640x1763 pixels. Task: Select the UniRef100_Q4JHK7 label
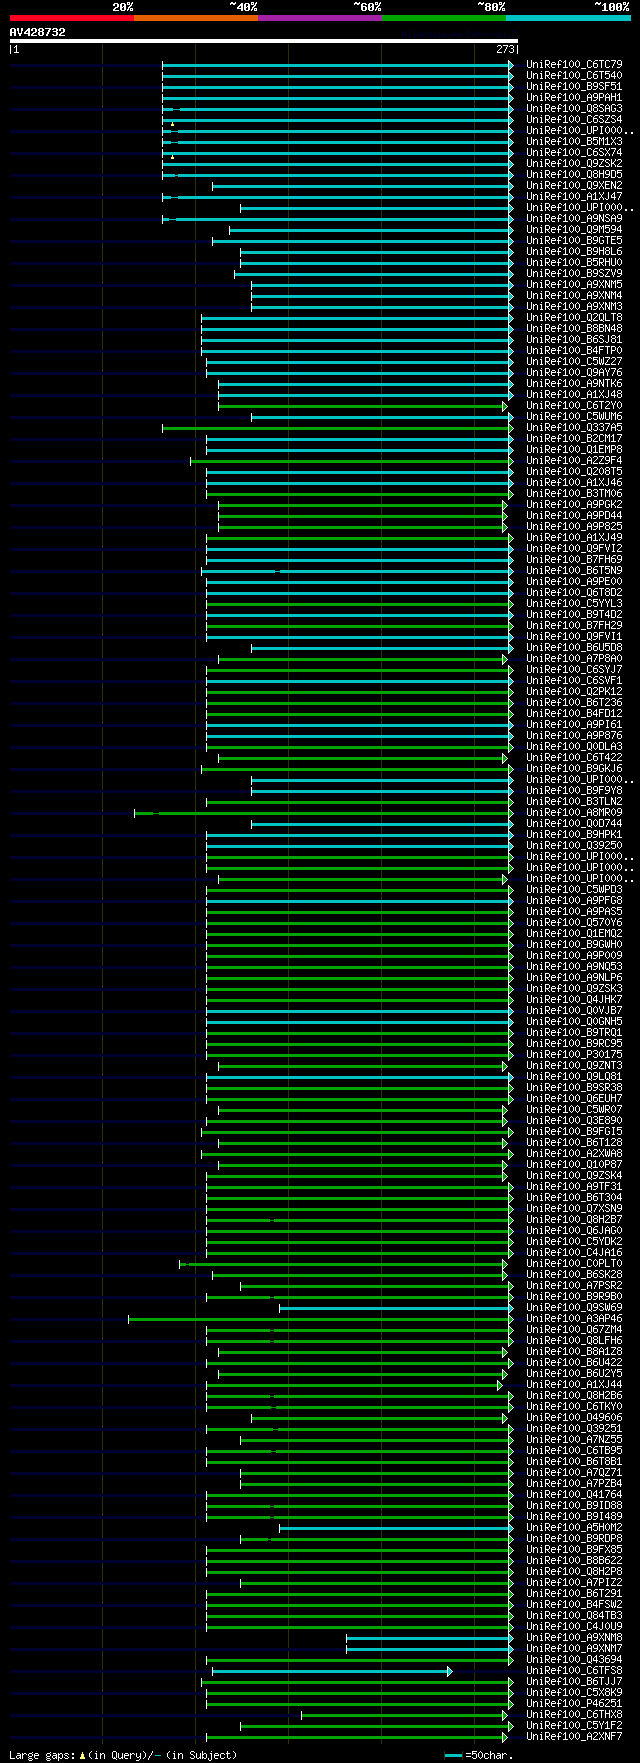574,1000
